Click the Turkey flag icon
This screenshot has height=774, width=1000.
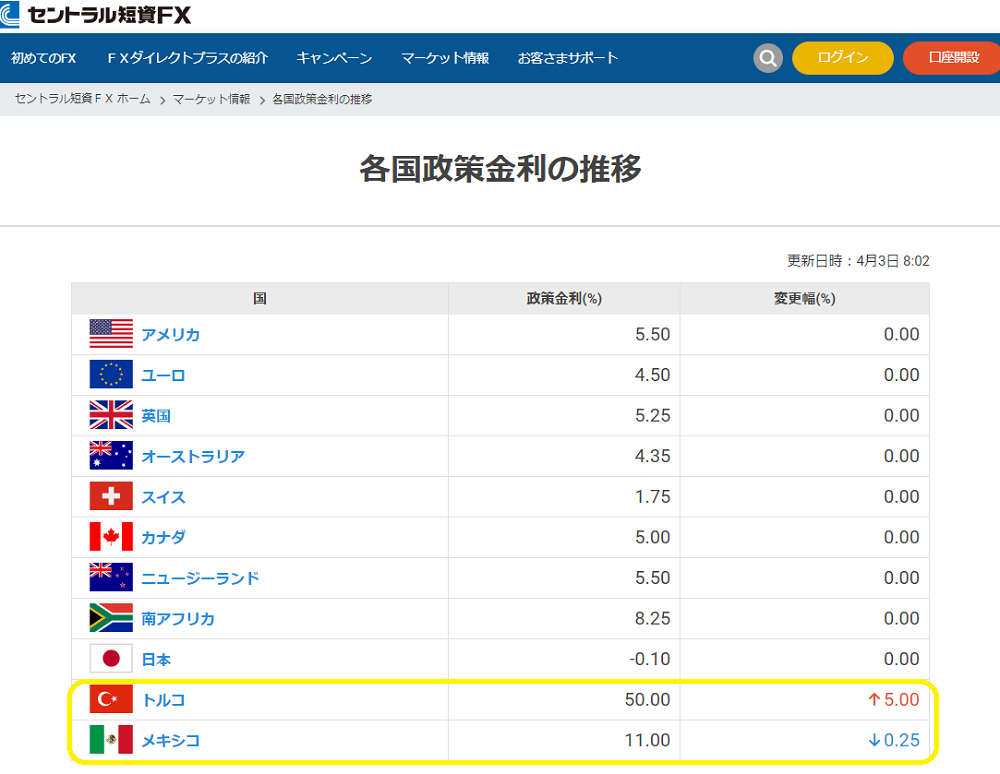tap(111, 699)
